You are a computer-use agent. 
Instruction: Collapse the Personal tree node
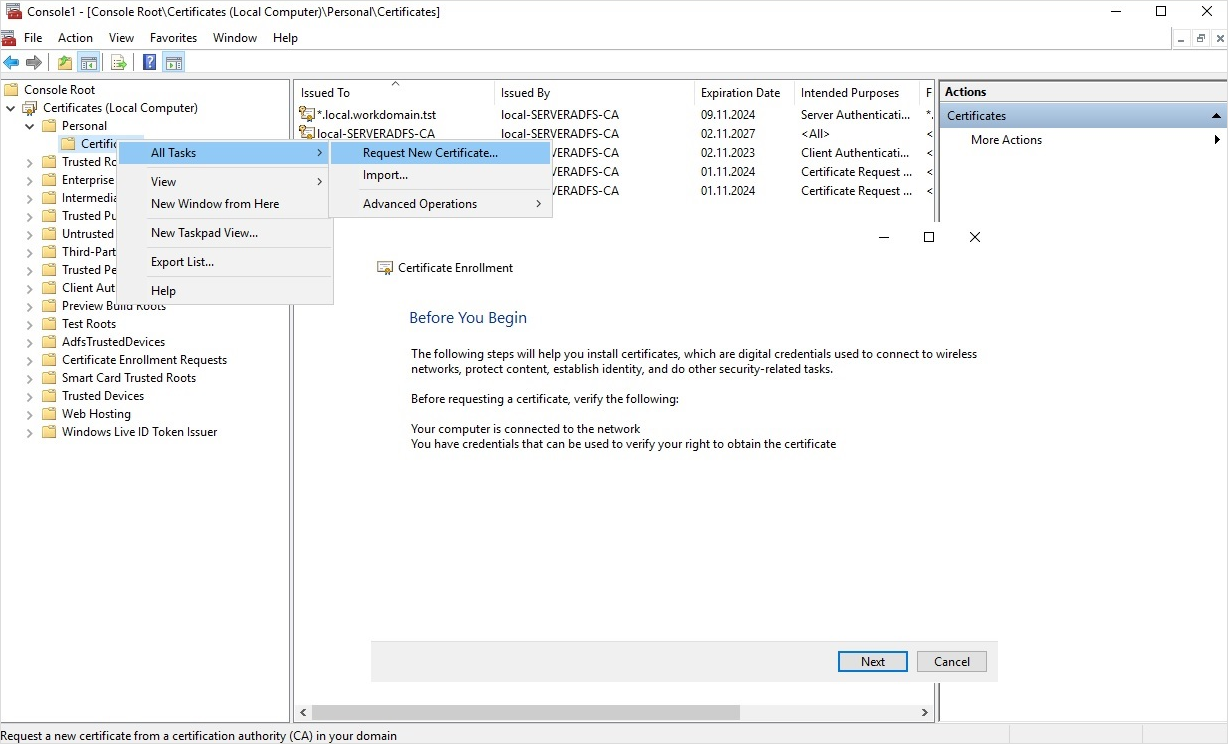pyautogui.click(x=30, y=126)
